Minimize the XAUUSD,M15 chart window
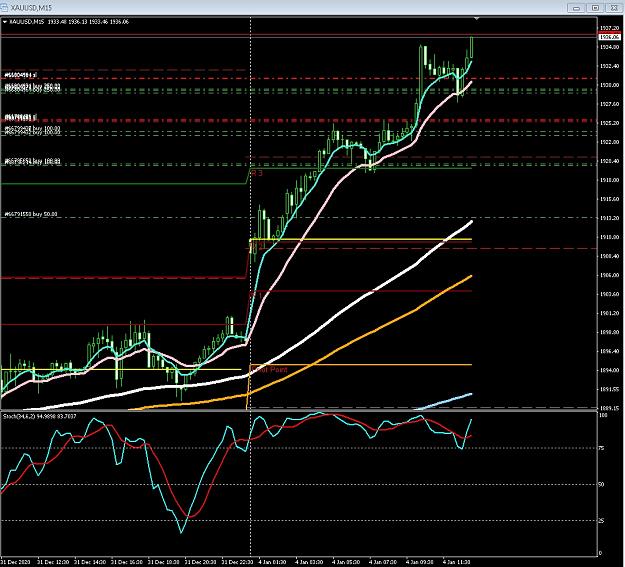625x567 pixels. [x=576, y=8]
